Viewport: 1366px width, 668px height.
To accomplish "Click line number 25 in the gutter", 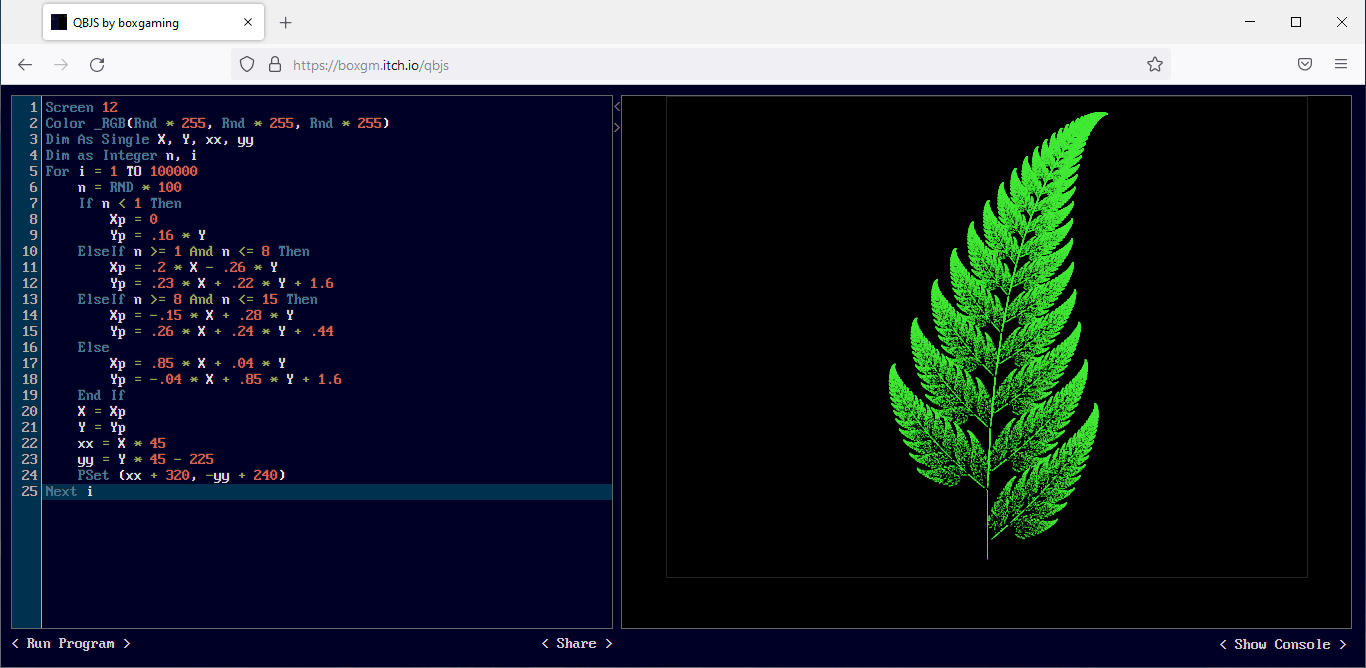I will [x=29, y=491].
